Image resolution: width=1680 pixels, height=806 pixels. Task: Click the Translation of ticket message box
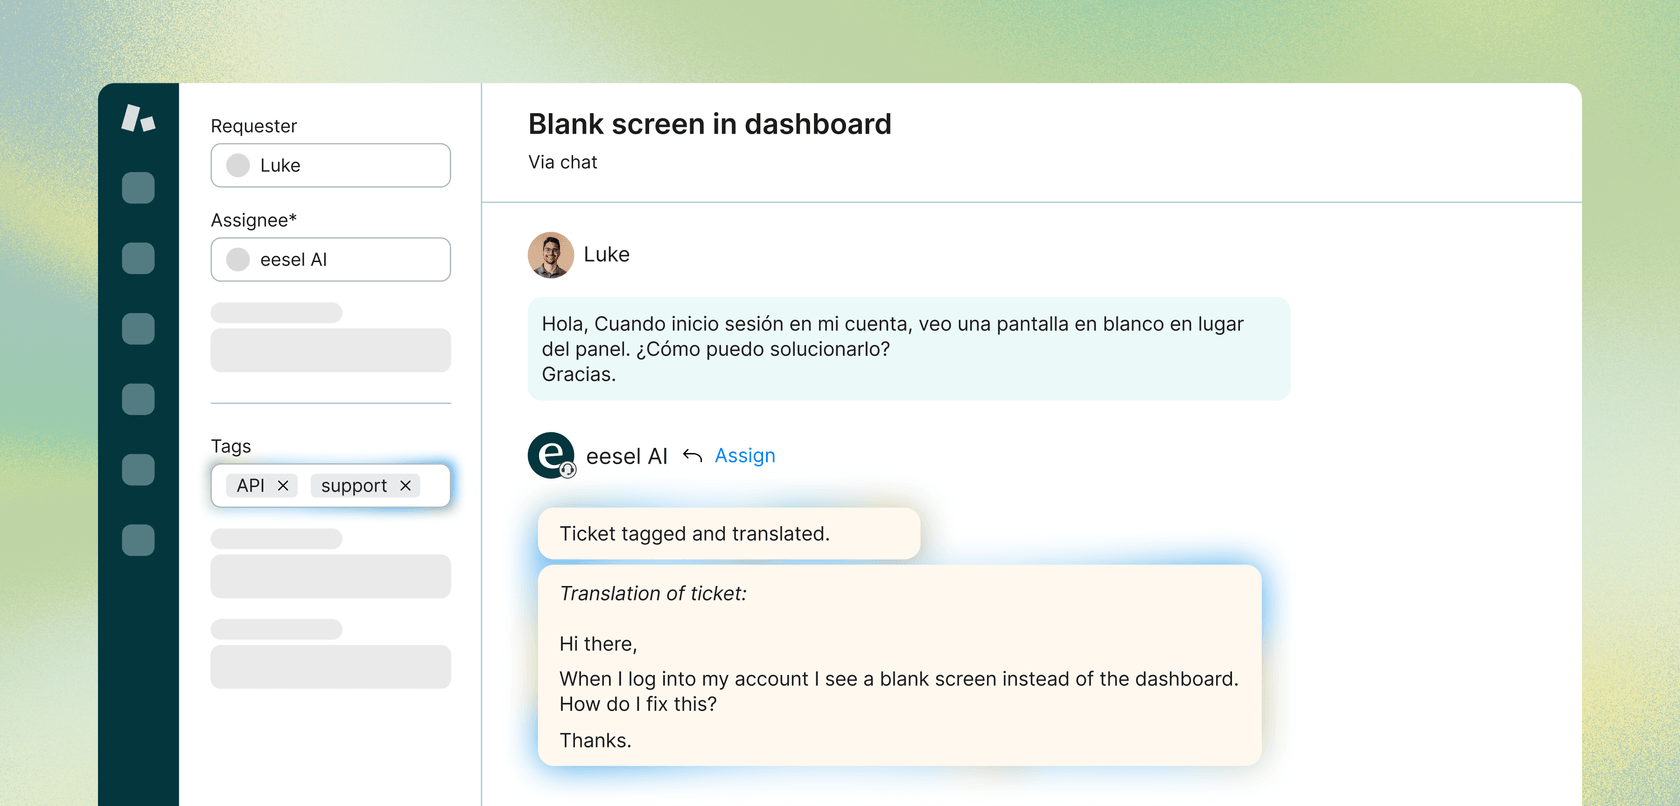pyautogui.click(x=899, y=666)
